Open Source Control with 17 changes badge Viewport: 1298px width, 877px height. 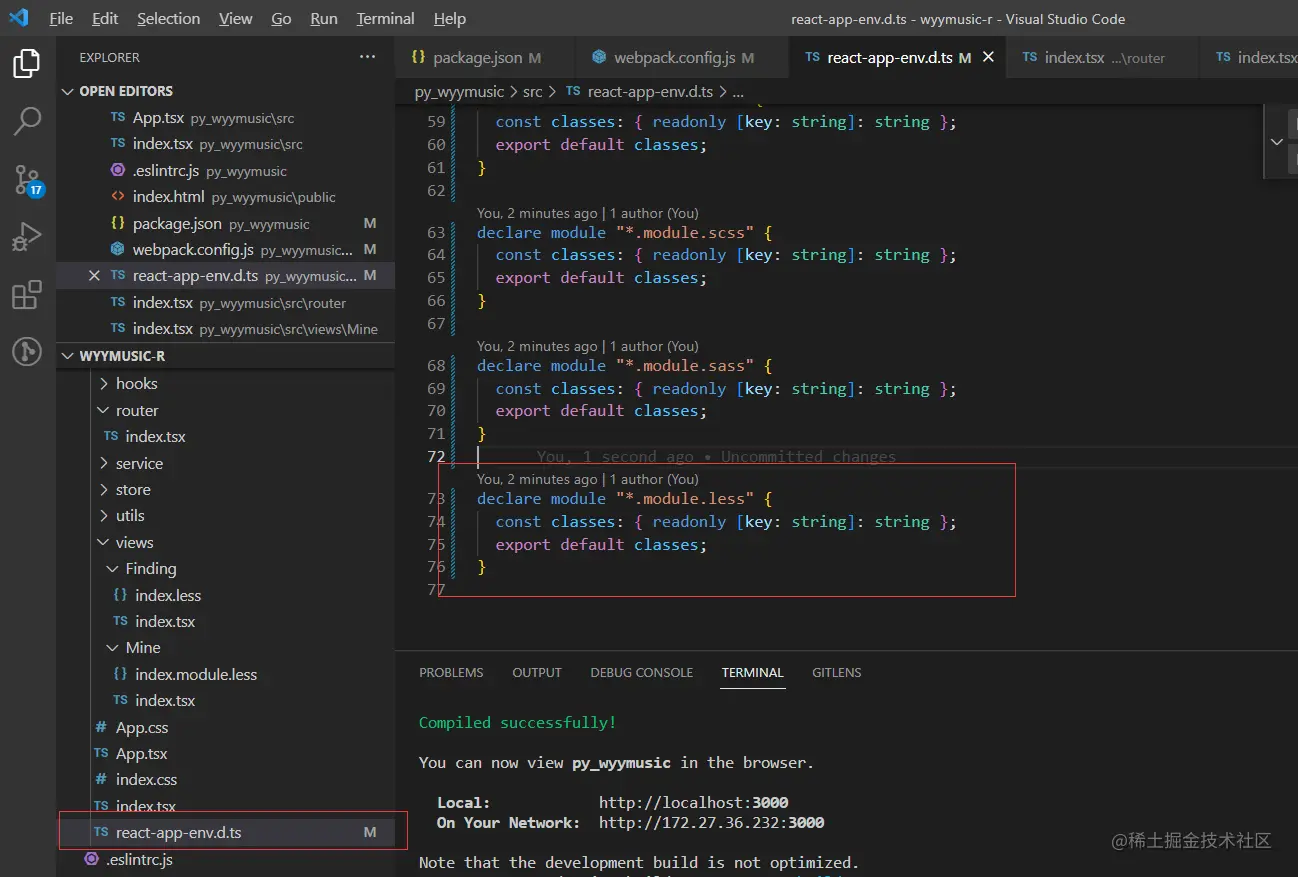tap(27, 180)
